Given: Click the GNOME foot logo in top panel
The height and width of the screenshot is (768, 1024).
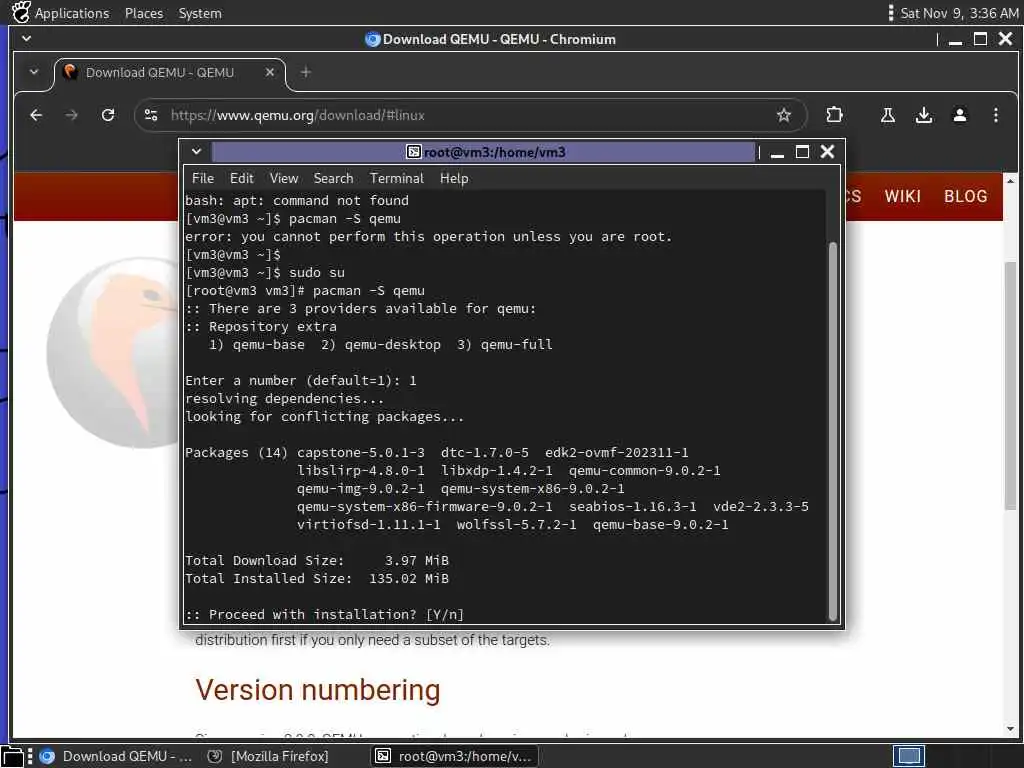Looking at the screenshot, I should click(x=20, y=12).
